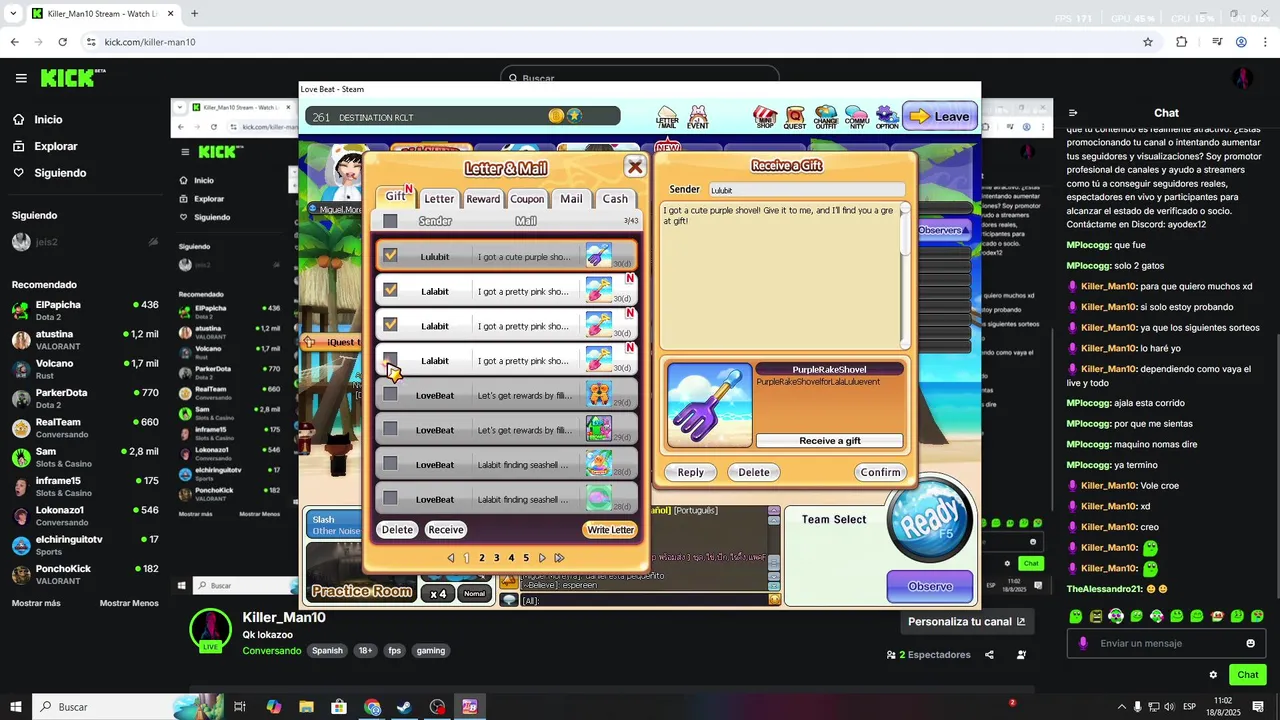Open the user-follow icon next to the share icon
This screenshot has width=1280, height=720.
(x=1021, y=655)
